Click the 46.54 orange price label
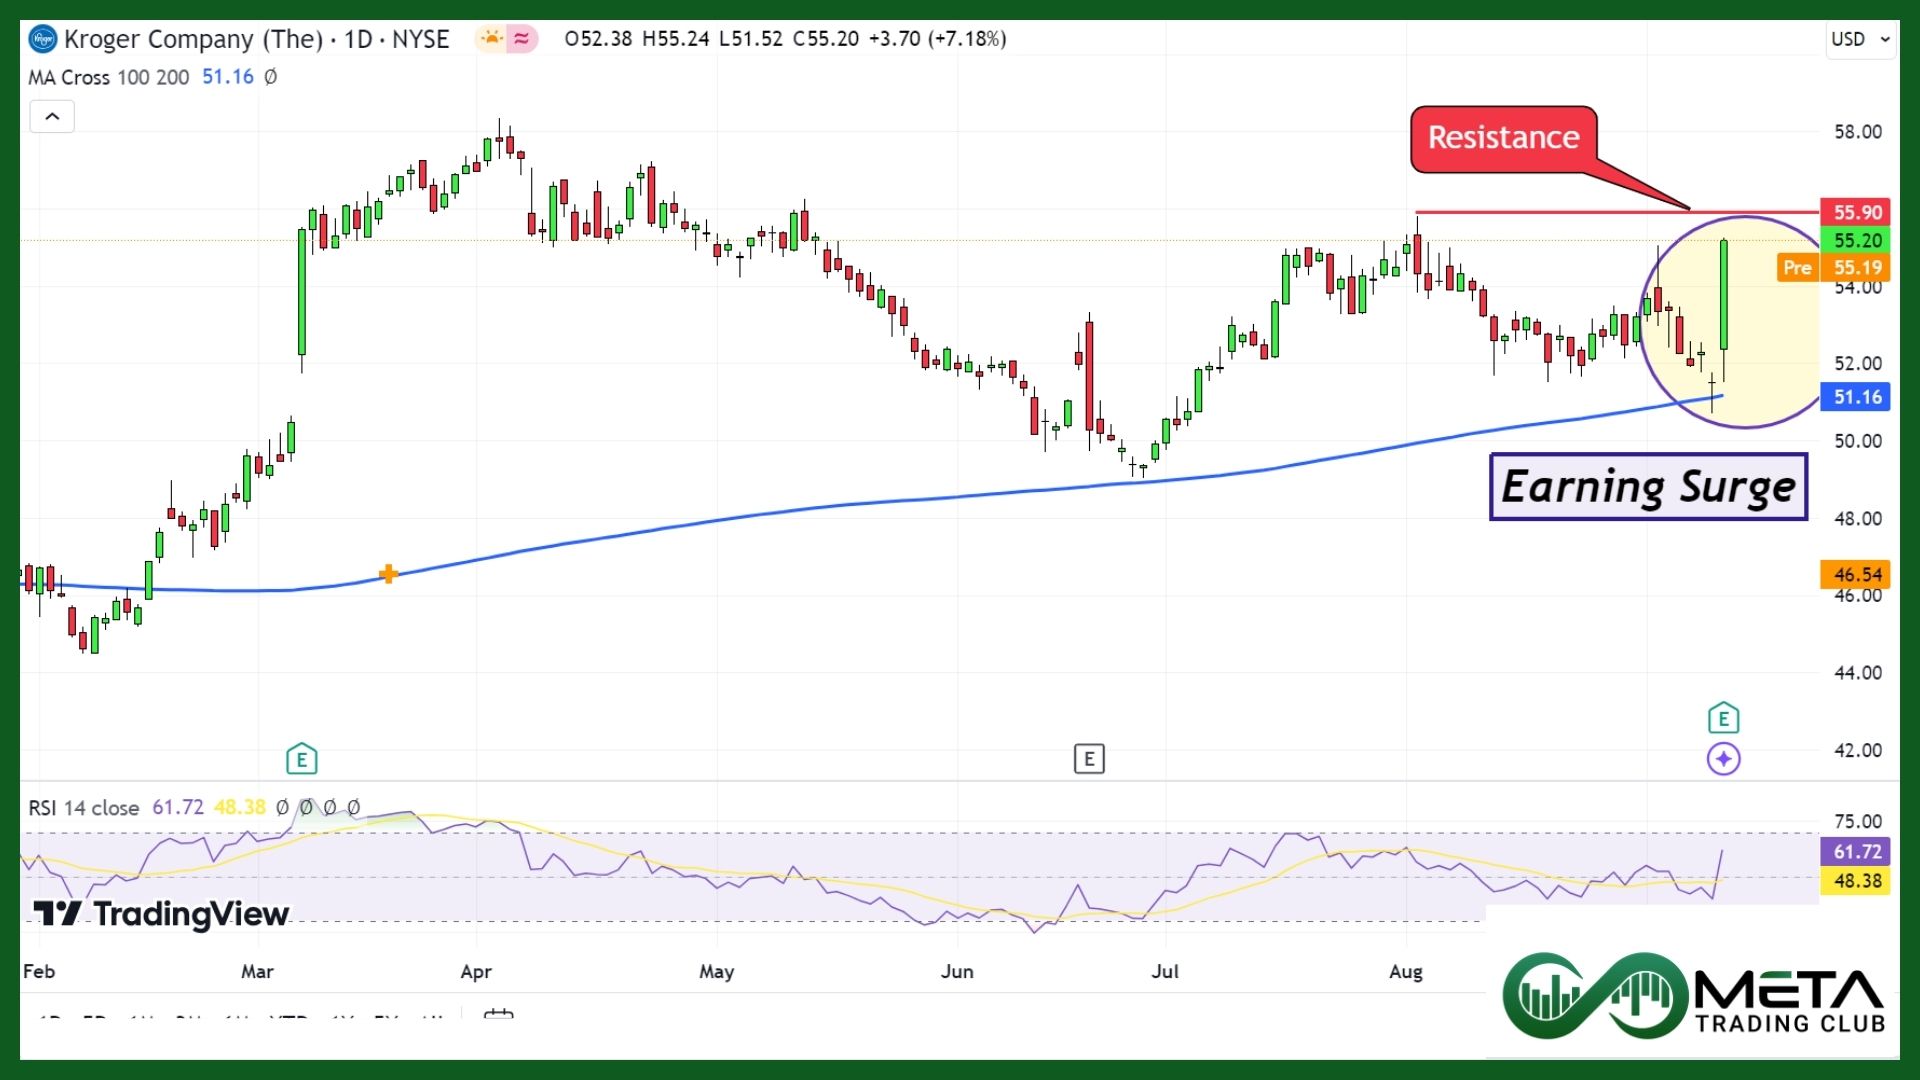1920x1080 pixels. point(1855,574)
